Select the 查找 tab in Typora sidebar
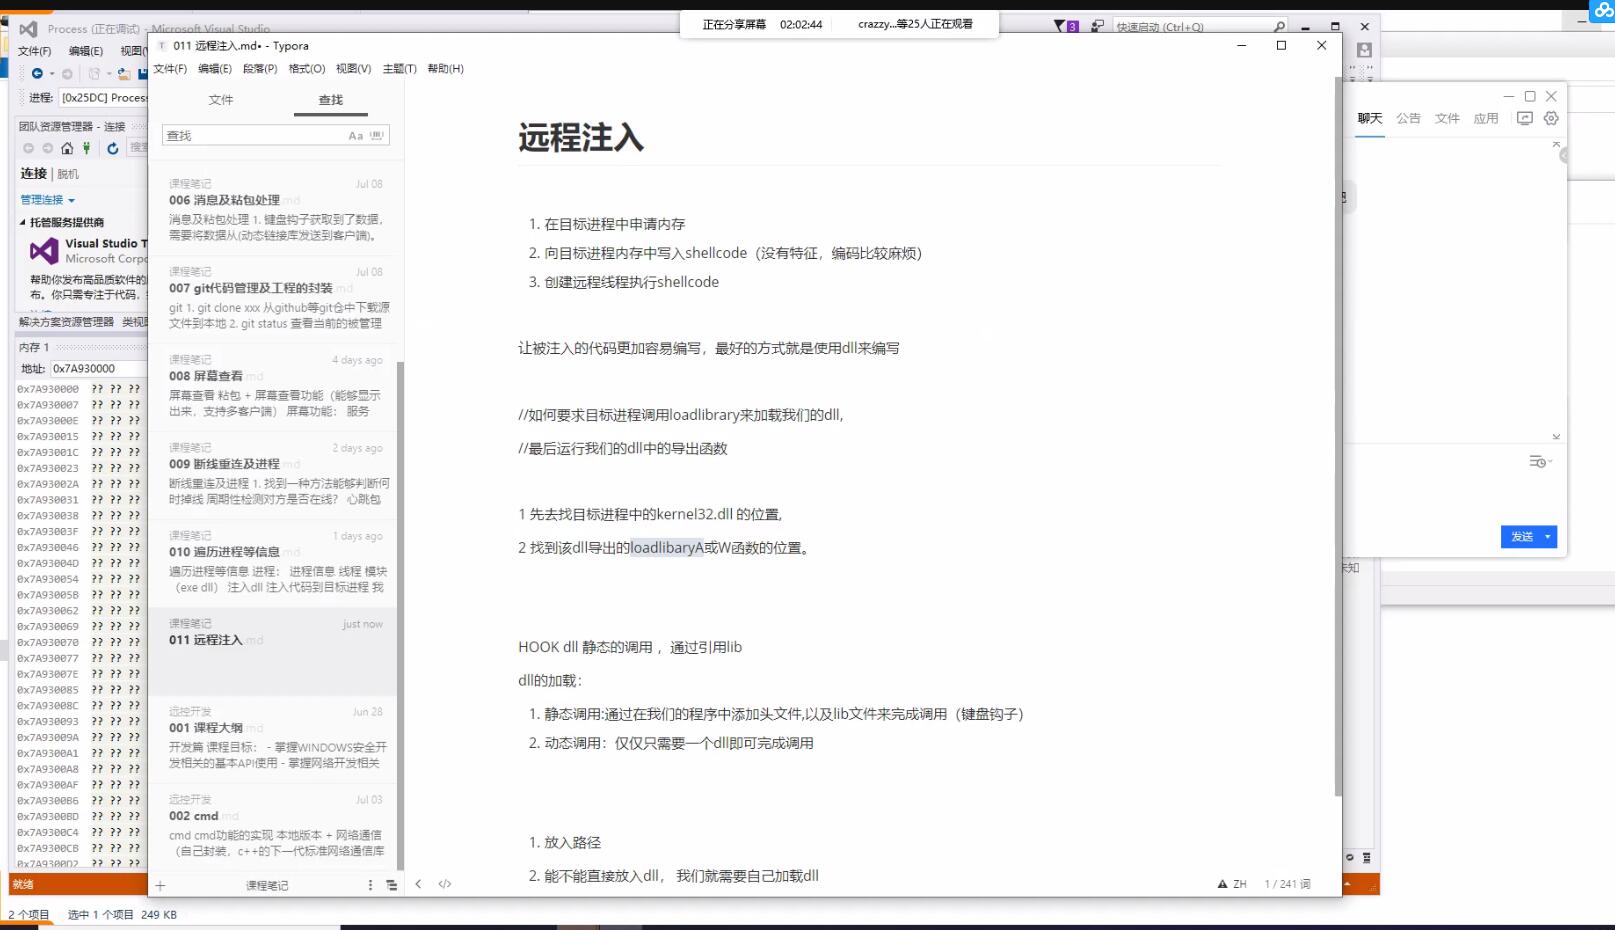Screen dimensions: 1615x930 tap(330, 100)
